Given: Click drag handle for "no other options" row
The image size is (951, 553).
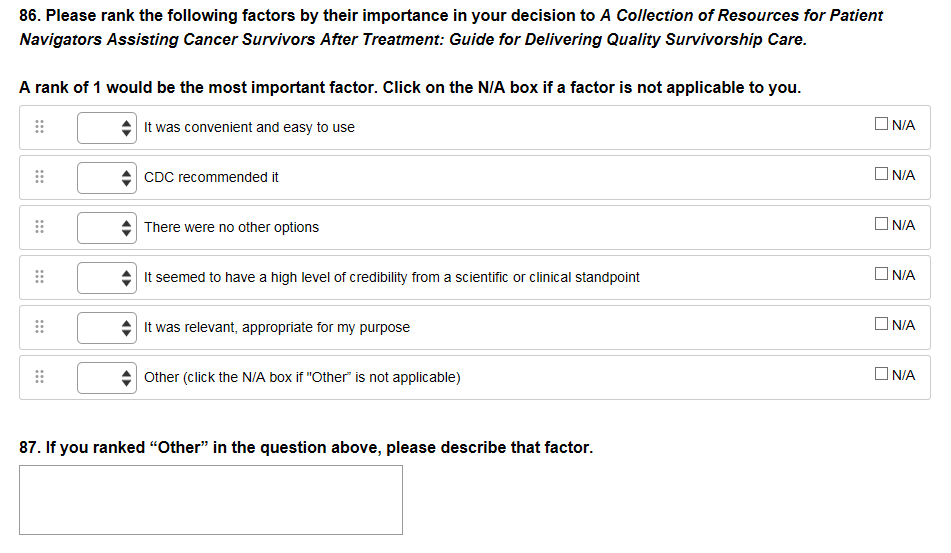Looking at the screenshot, I should [39, 227].
